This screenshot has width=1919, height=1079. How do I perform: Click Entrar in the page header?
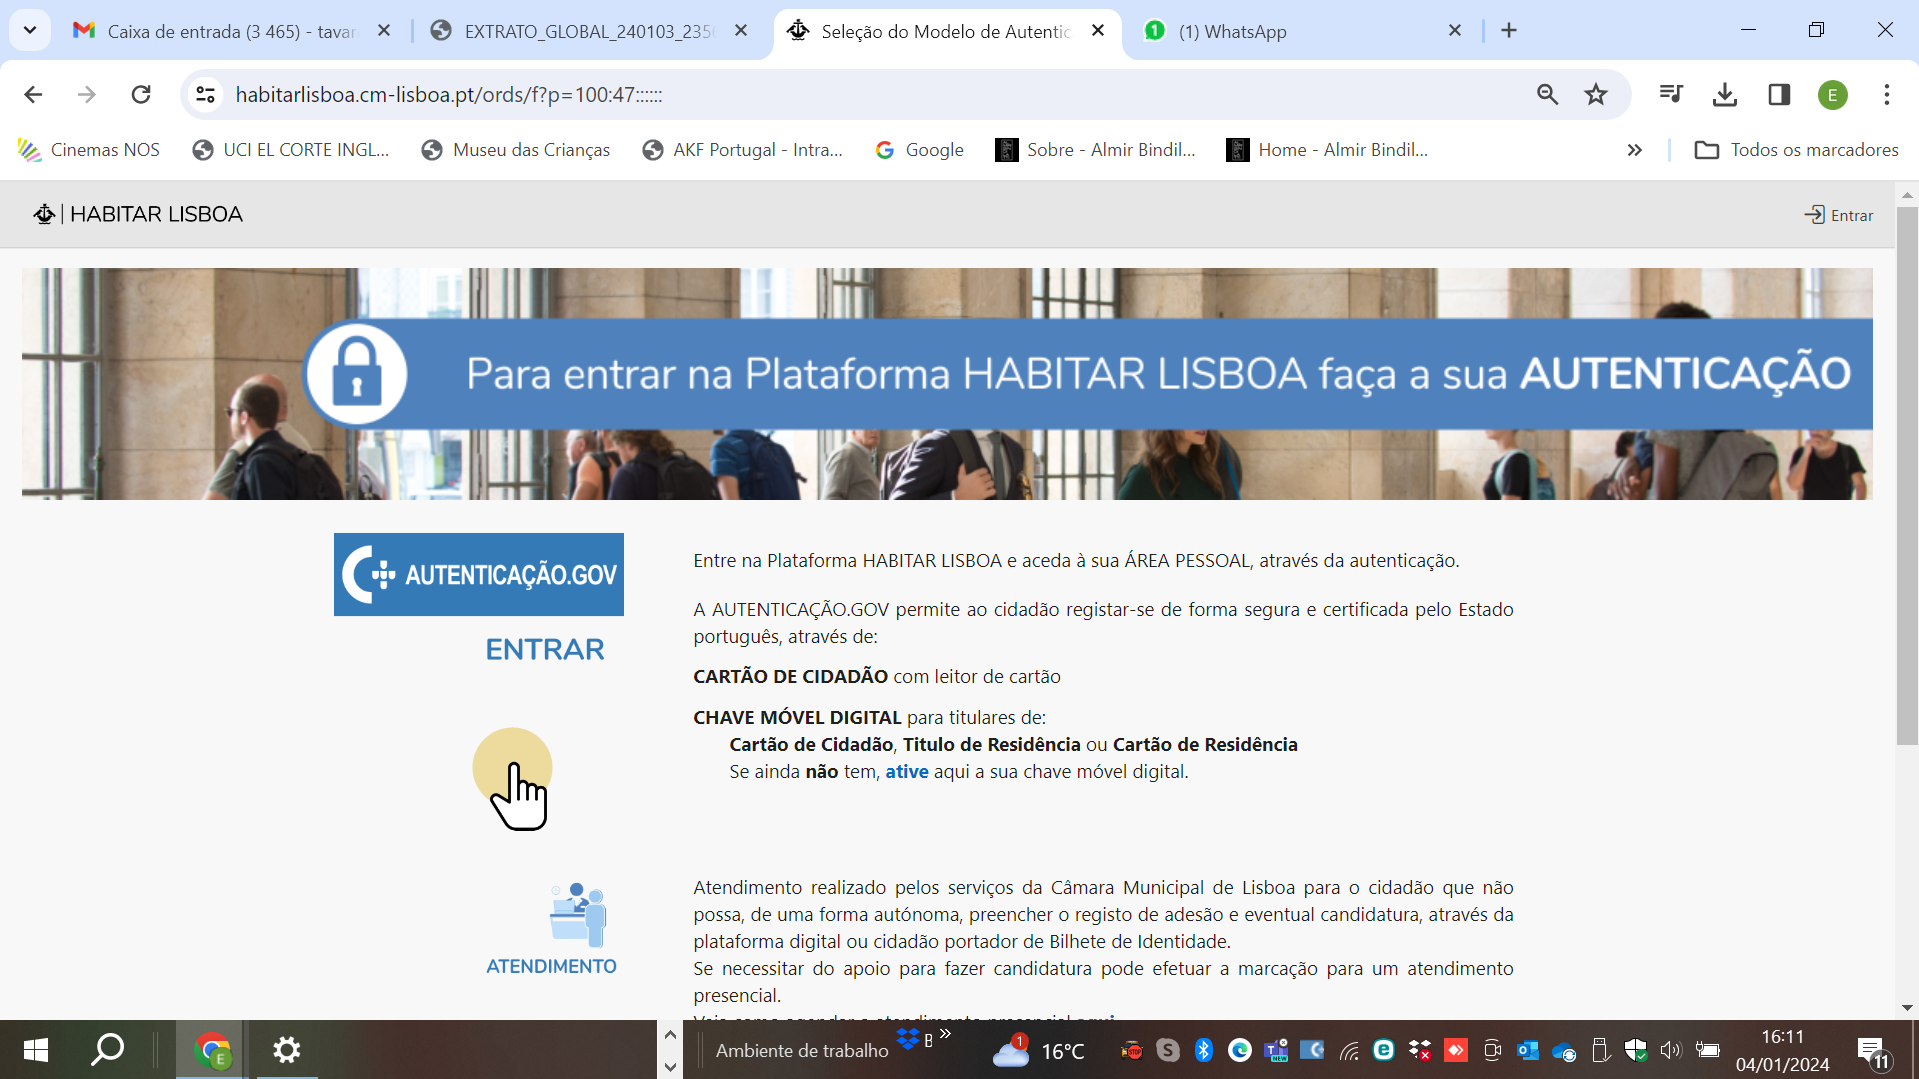click(x=1839, y=215)
